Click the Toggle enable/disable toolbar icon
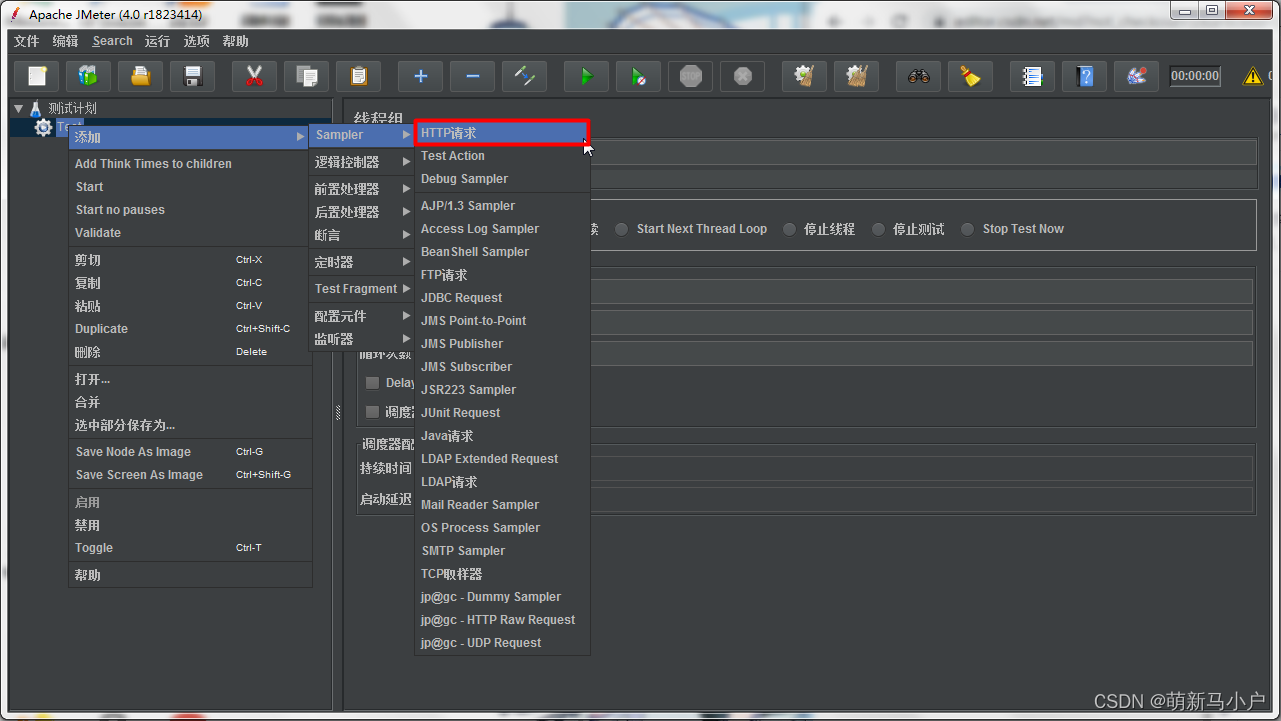1281x721 pixels. click(x=524, y=76)
